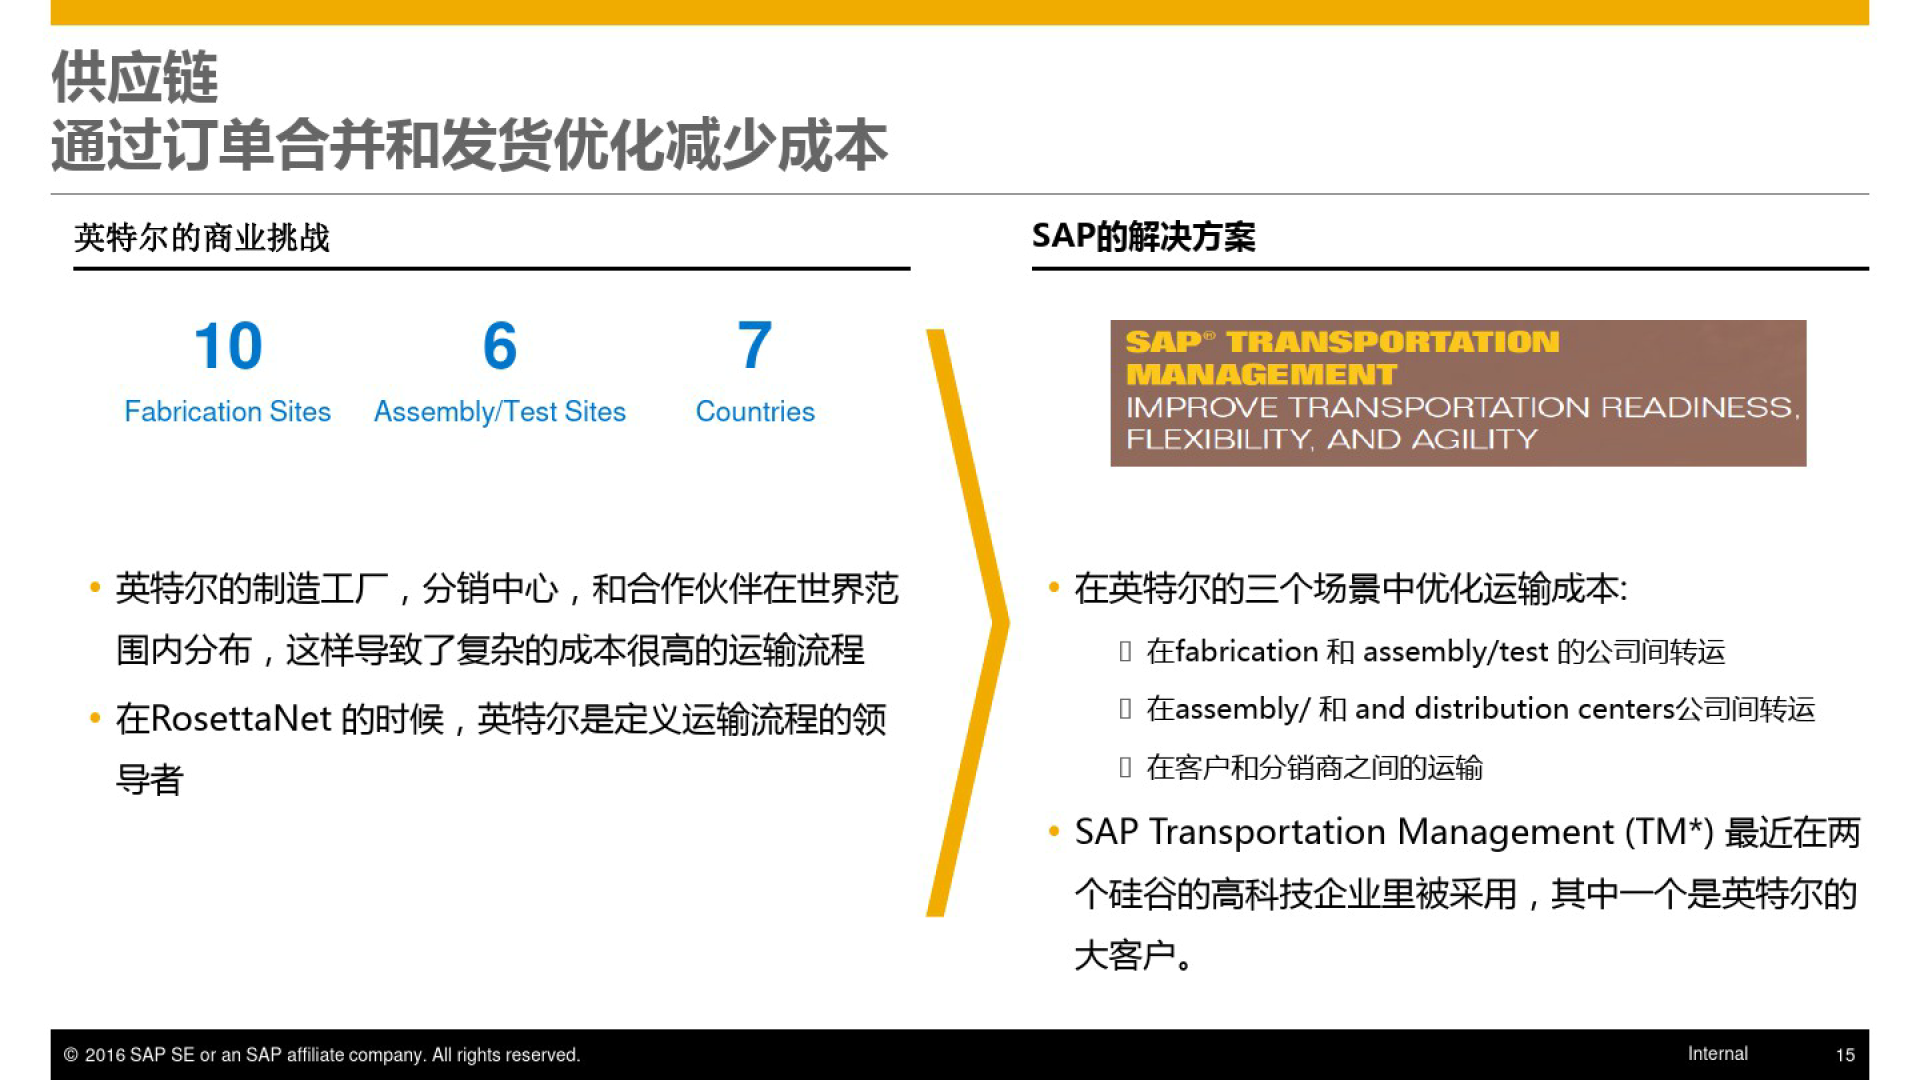Select the 'Fabrication Sites' label
The width and height of the screenshot is (1920, 1080).
pos(228,411)
